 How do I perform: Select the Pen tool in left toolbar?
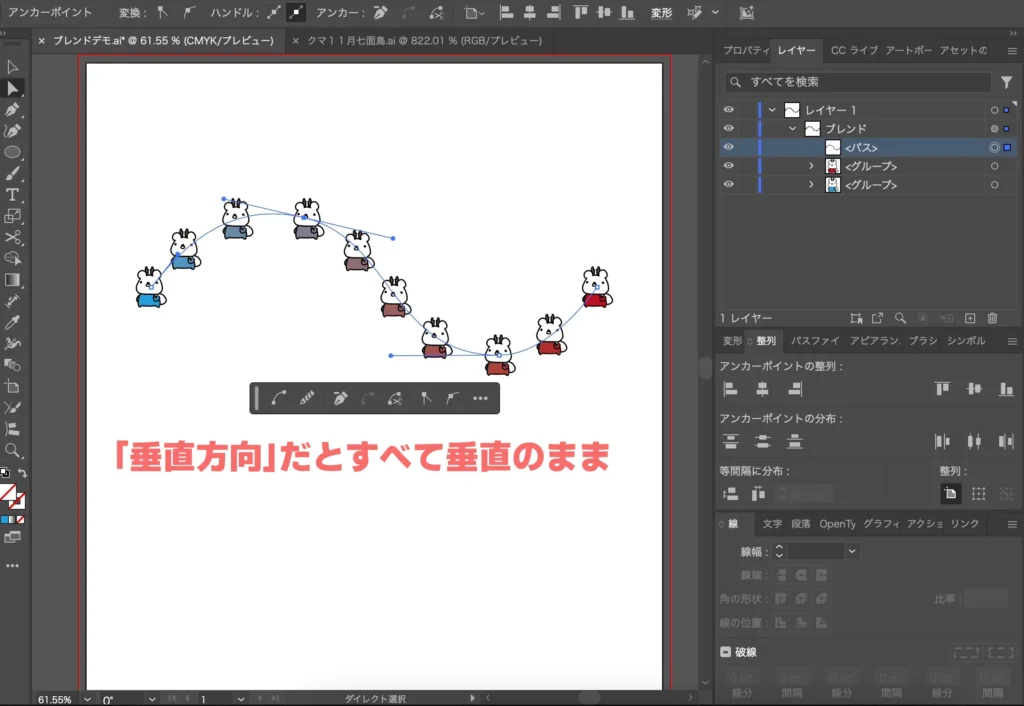[13, 109]
